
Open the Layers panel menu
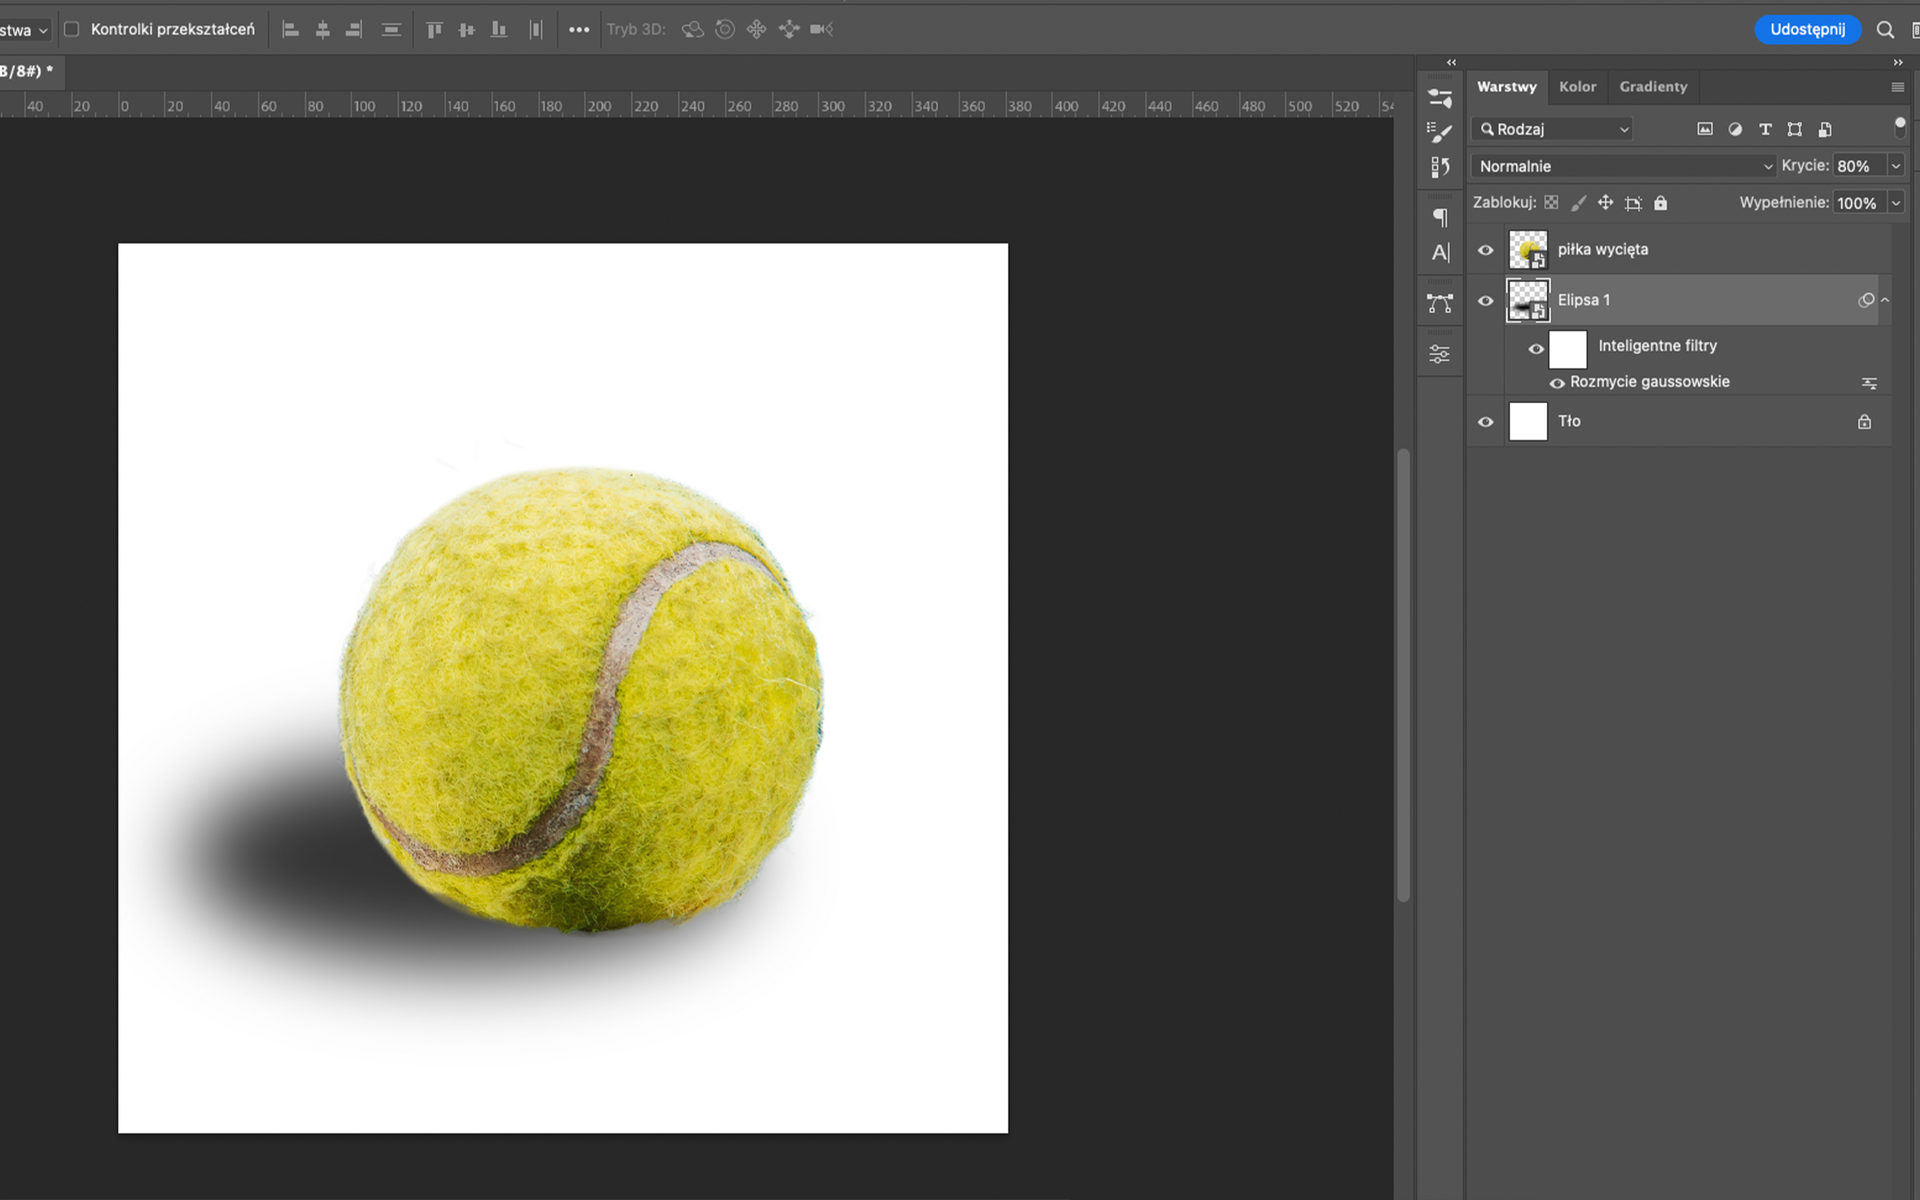coord(1897,87)
